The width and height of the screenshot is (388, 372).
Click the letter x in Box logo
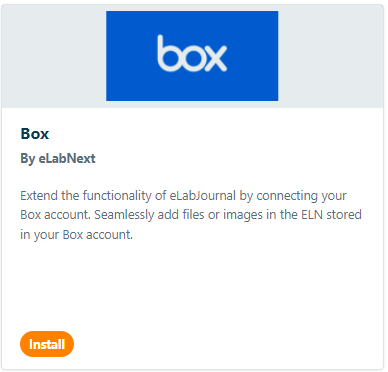(x=214, y=58)
